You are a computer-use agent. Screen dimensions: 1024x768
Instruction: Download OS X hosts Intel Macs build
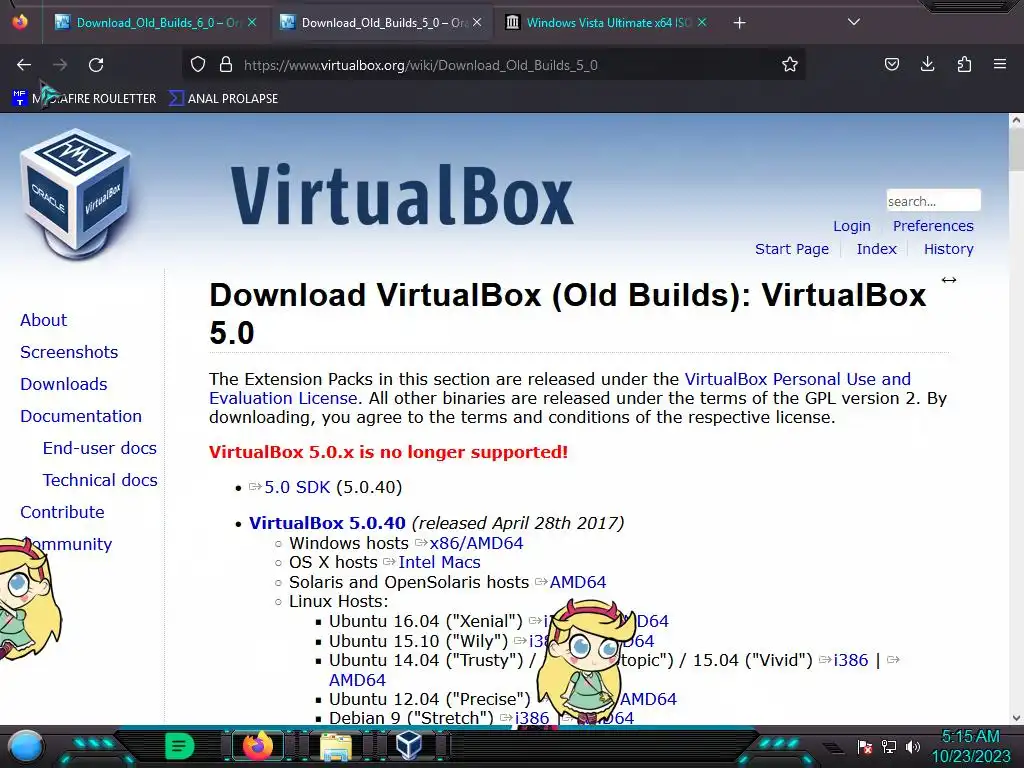click(x=440, y=563)
